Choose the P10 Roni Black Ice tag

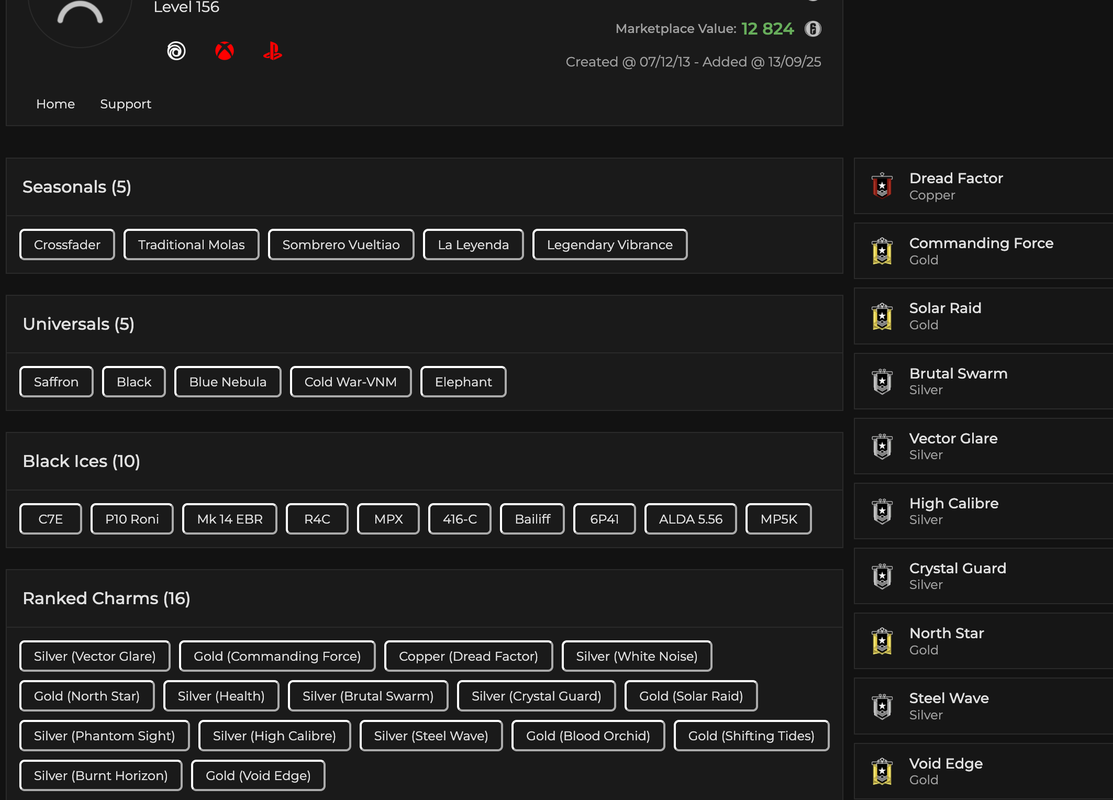click(x=132, y=519)
